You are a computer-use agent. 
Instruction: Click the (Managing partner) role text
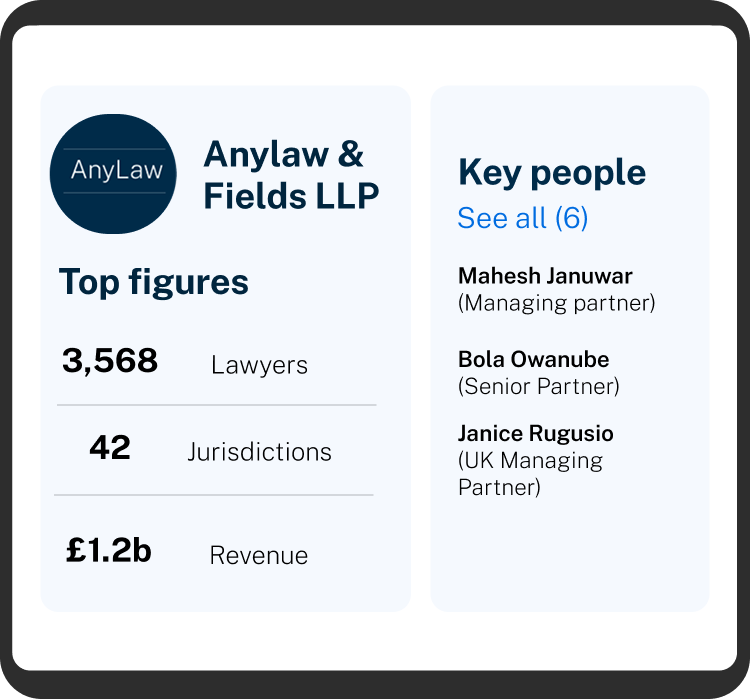click(556, 302)
